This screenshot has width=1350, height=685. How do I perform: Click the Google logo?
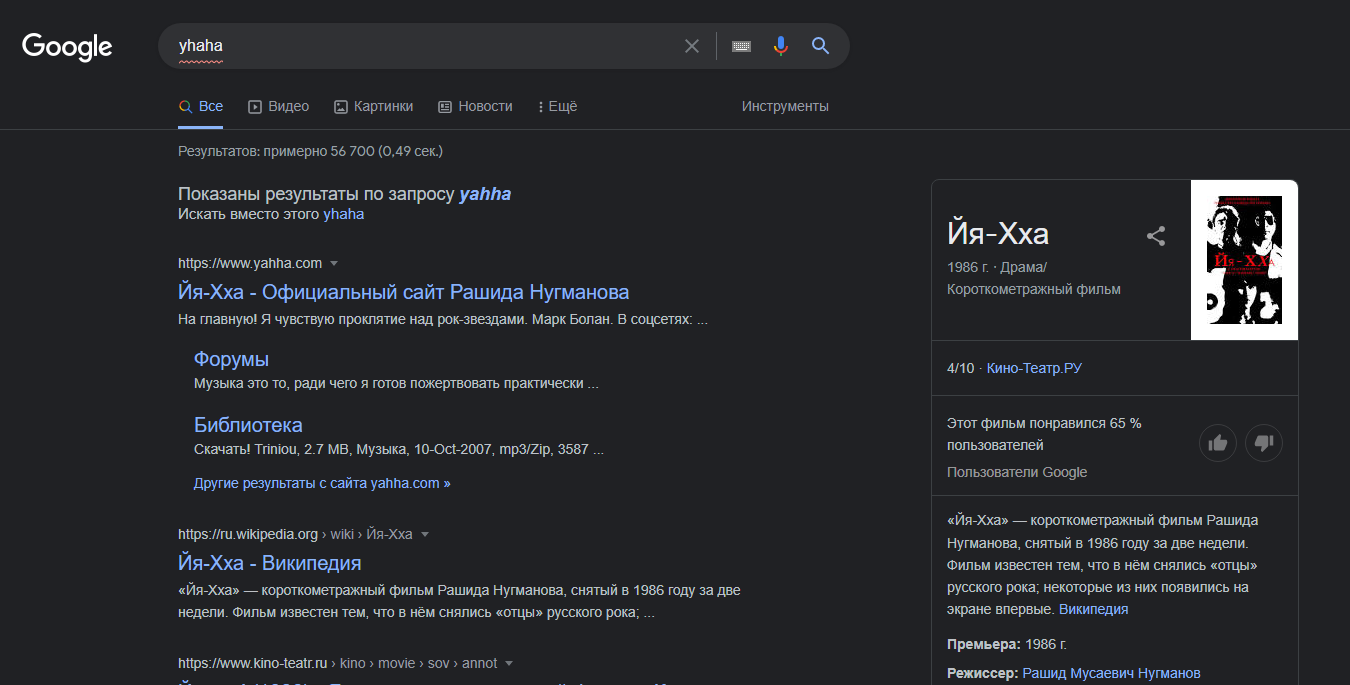[x=67, y=46]
